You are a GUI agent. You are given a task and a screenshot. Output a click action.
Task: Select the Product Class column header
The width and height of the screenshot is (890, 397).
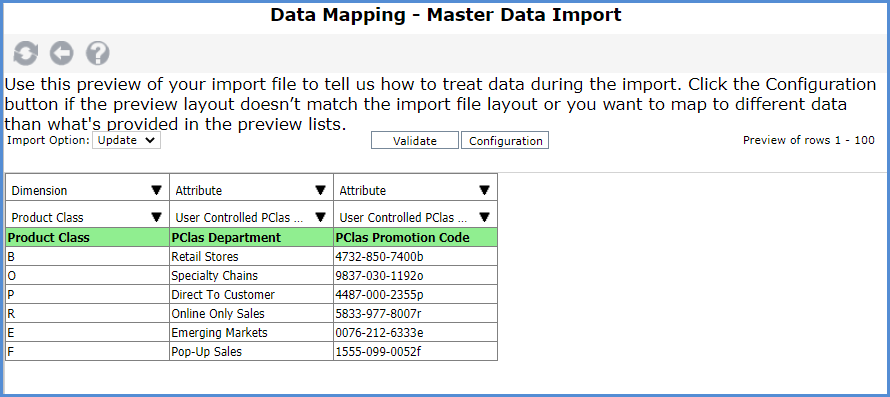point(87,237)
